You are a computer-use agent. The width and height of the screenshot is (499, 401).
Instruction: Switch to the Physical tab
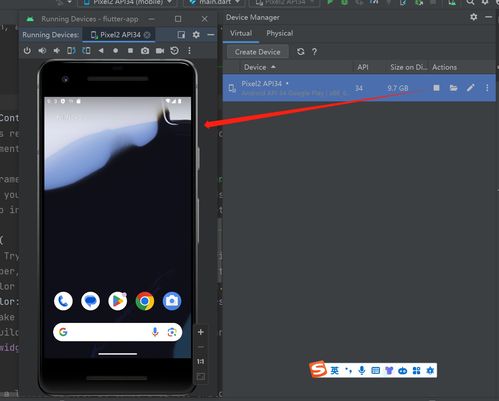(280, 33)
